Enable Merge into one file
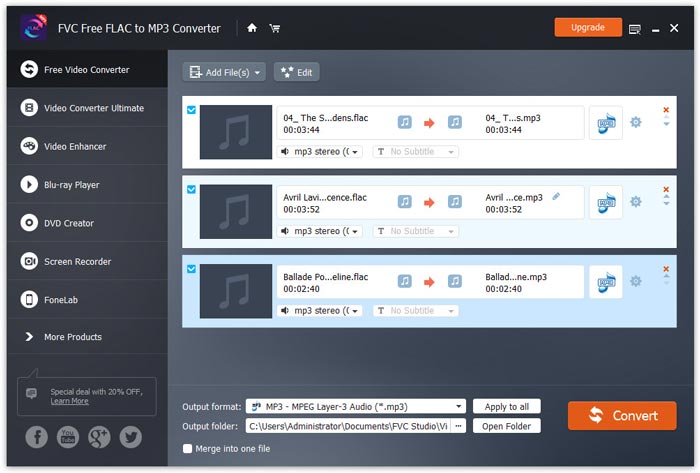This screenshot has width=700, height=473. 188,448
